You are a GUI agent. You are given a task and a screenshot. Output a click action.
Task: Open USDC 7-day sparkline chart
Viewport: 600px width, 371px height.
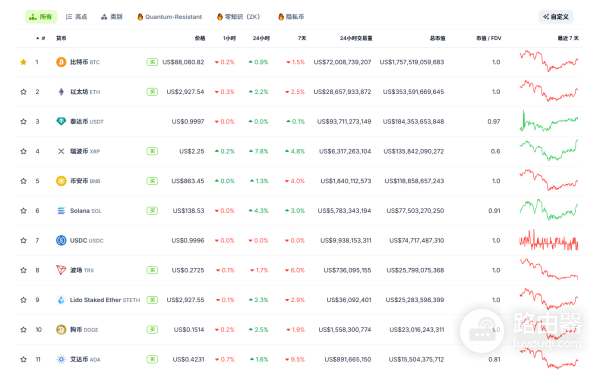[549, 240]
